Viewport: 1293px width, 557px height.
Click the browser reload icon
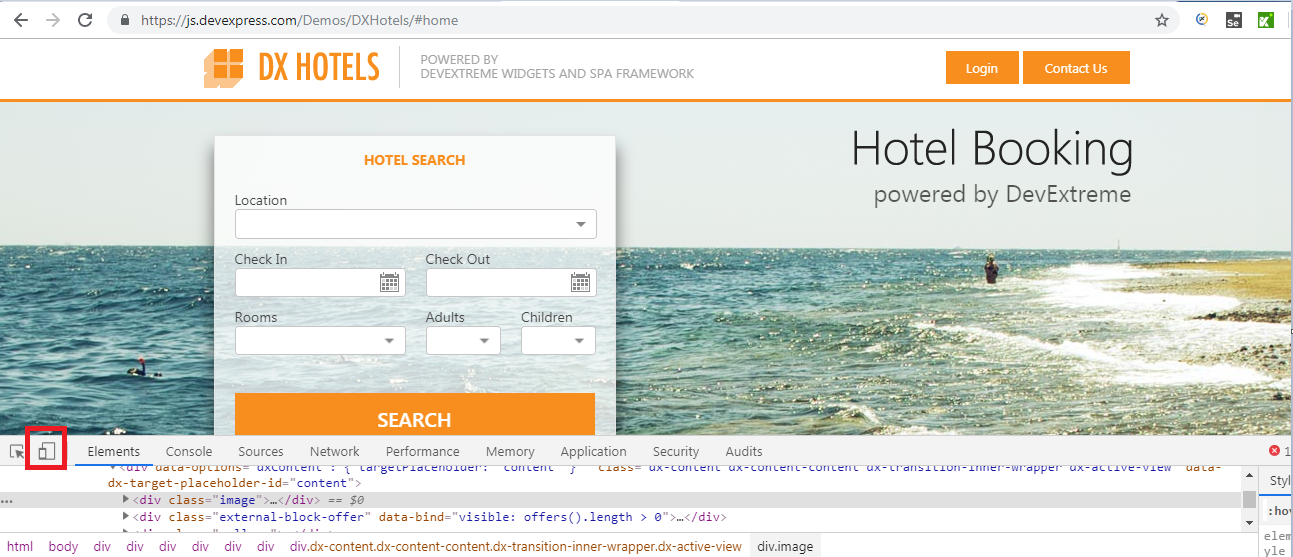click(85, 20)
